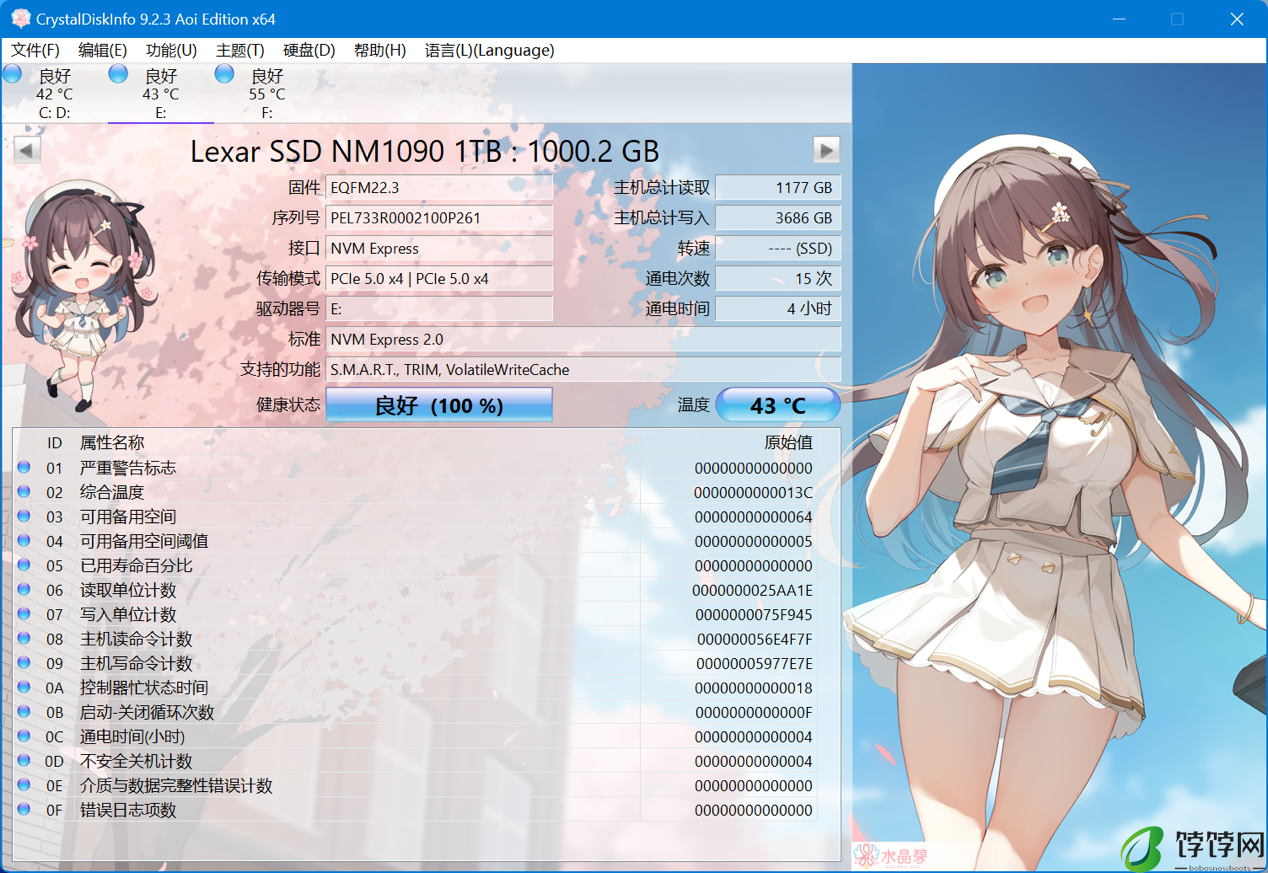Select the 读取单位计数 attribute row name
The image size is (1268, 873).
(x=128, y=590)
